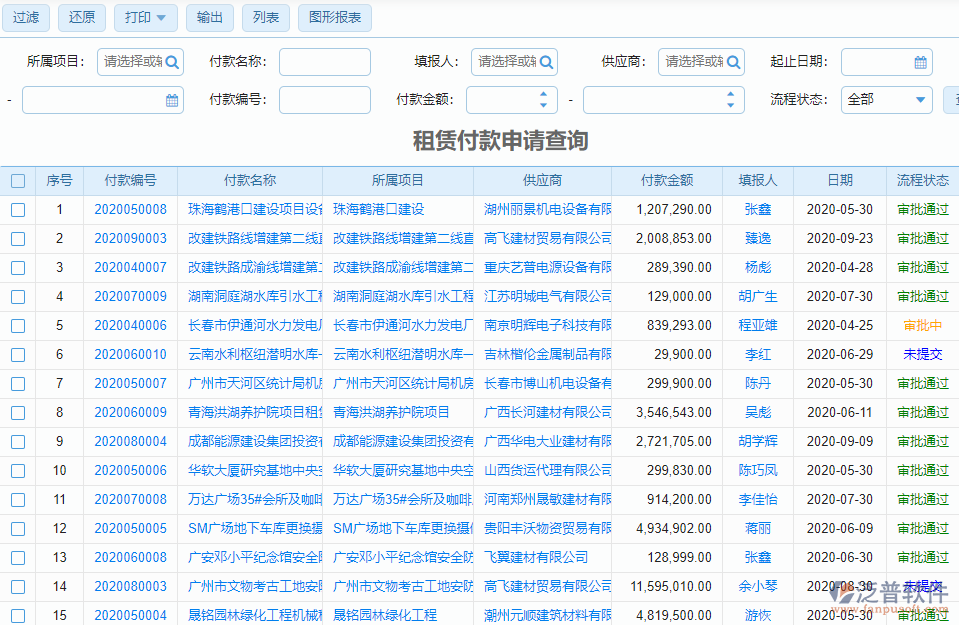Check the checkbox for row 1
This screenshot has width=959, height=625.
click(x=17, y=209)
